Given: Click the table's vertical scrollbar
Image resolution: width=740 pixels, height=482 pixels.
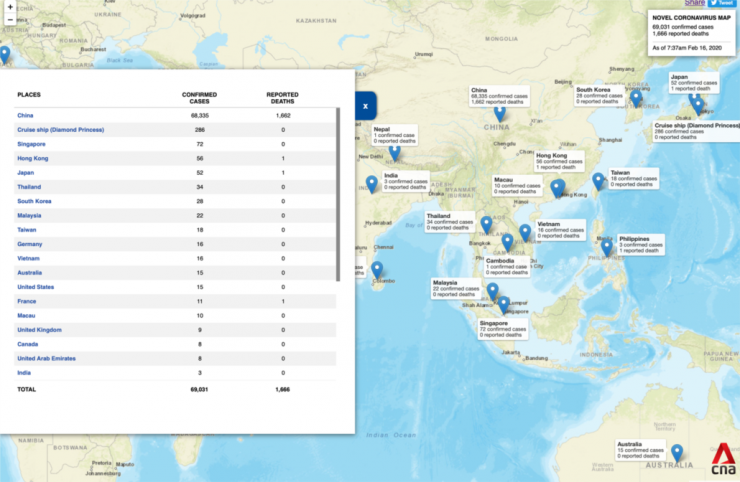Looking at the screenshot, I should (338, 190).
